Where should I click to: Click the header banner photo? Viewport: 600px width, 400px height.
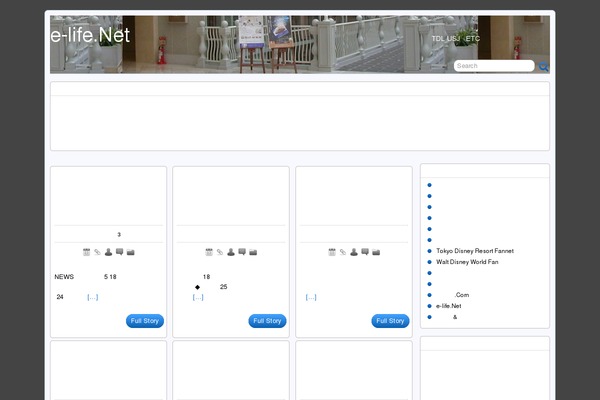coord(300,44)
